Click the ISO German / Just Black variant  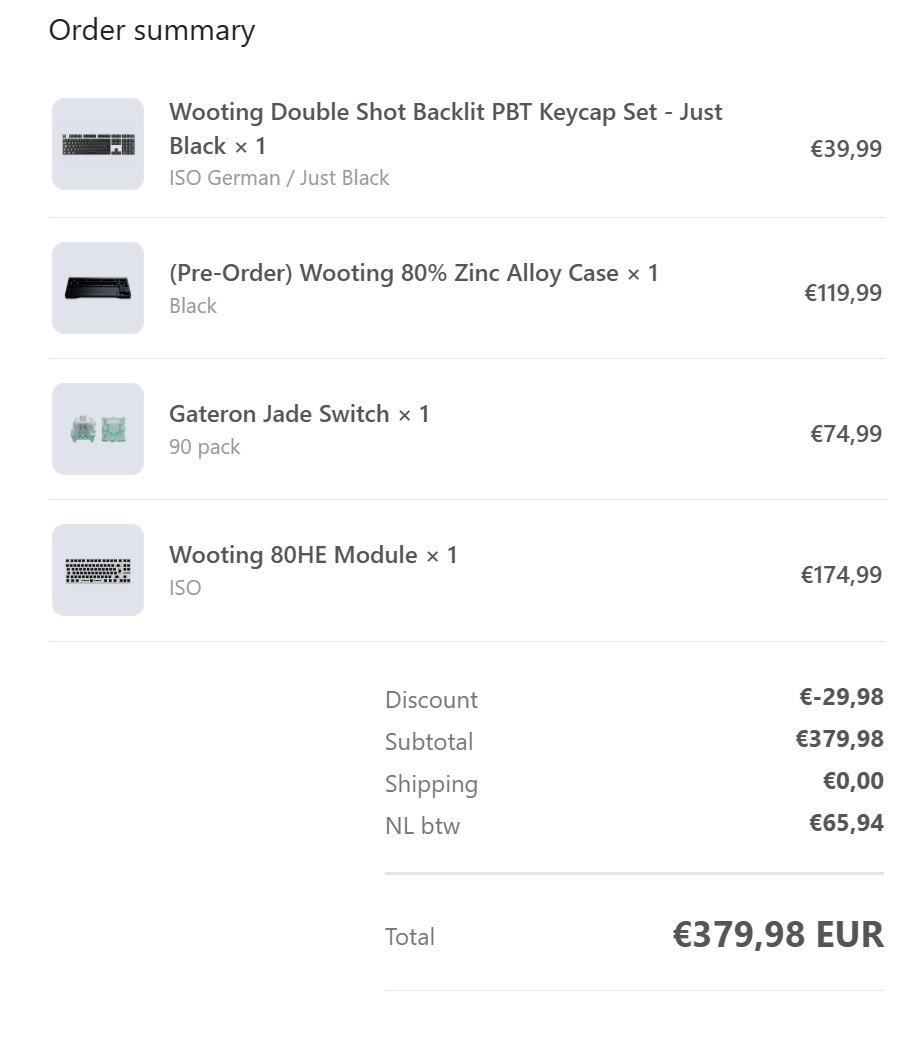[x=279, y=178]
